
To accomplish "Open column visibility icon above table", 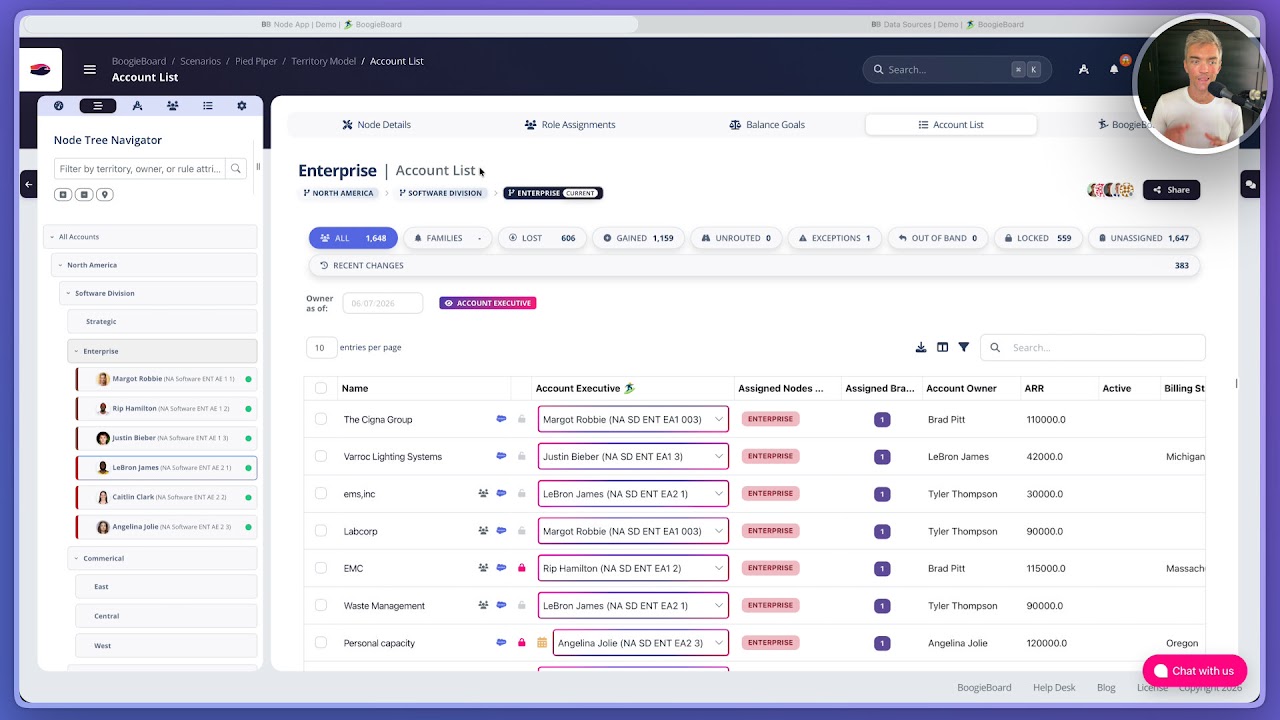I will [942, 347].
